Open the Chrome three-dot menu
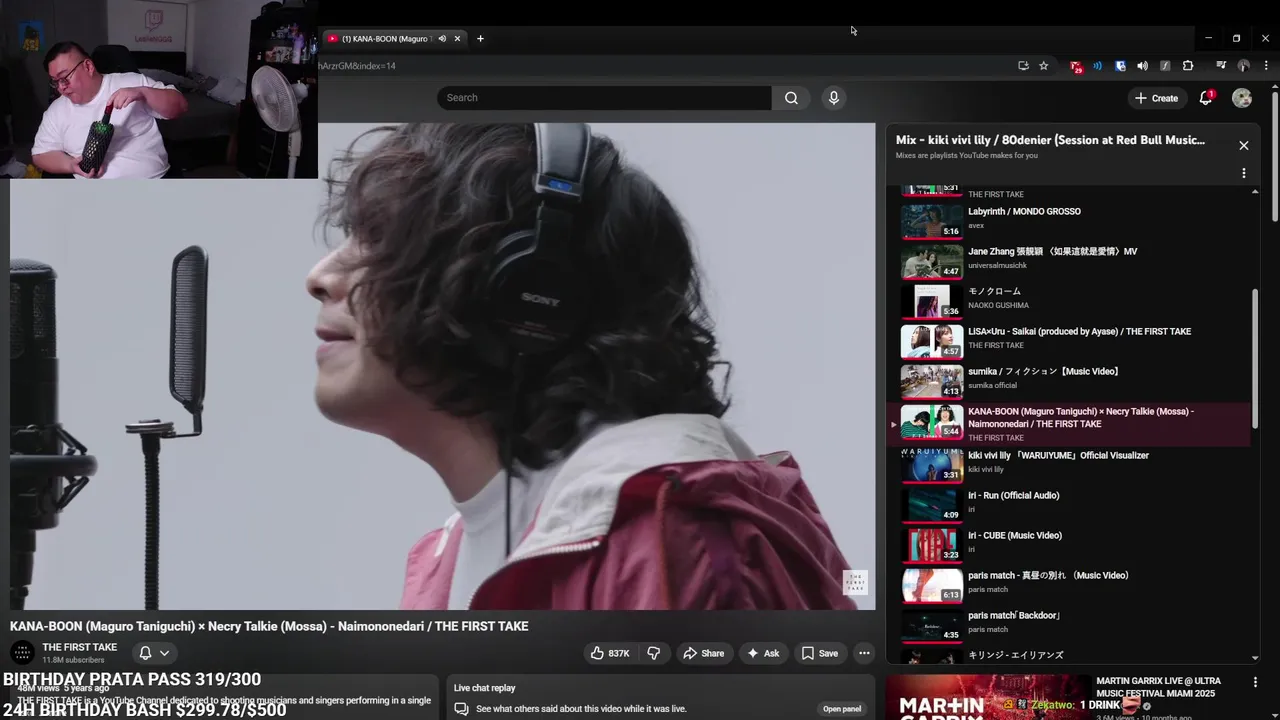This screenshot has width=1280, height=720. click(x=1266, y=66)
